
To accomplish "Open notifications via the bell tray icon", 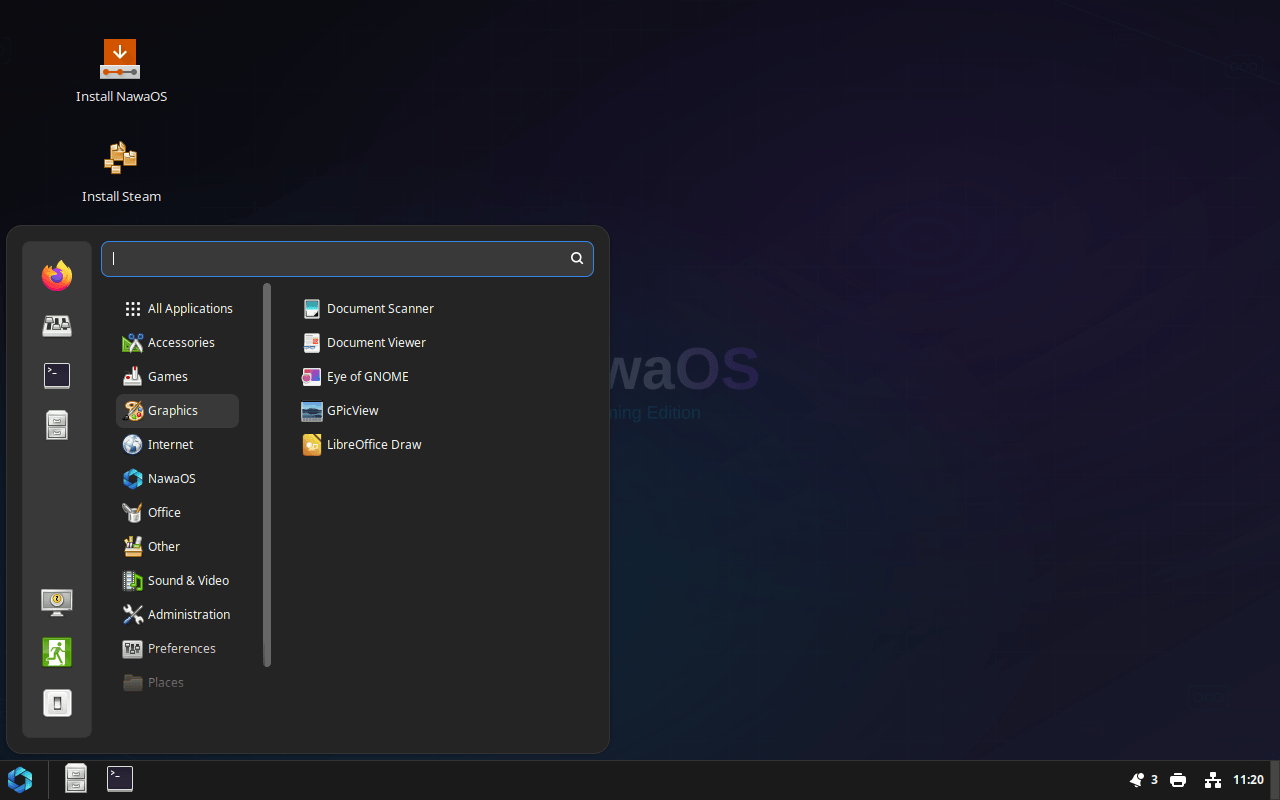I will click(1138, 779).
